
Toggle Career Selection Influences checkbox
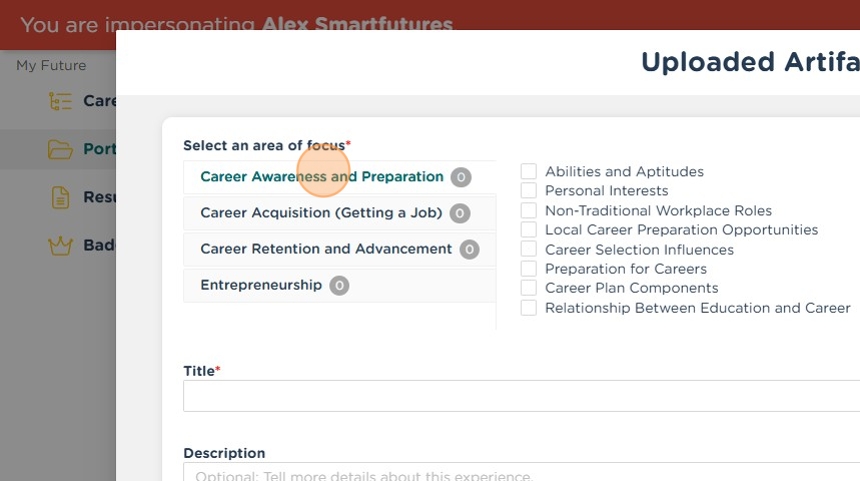pos(529,250)
